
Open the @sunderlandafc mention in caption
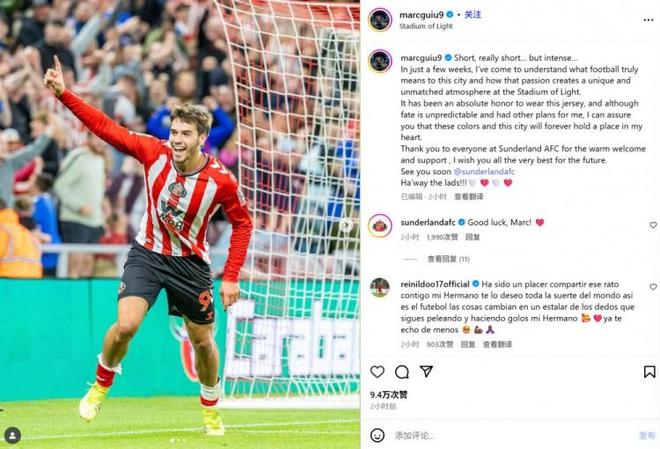point(484,172)
